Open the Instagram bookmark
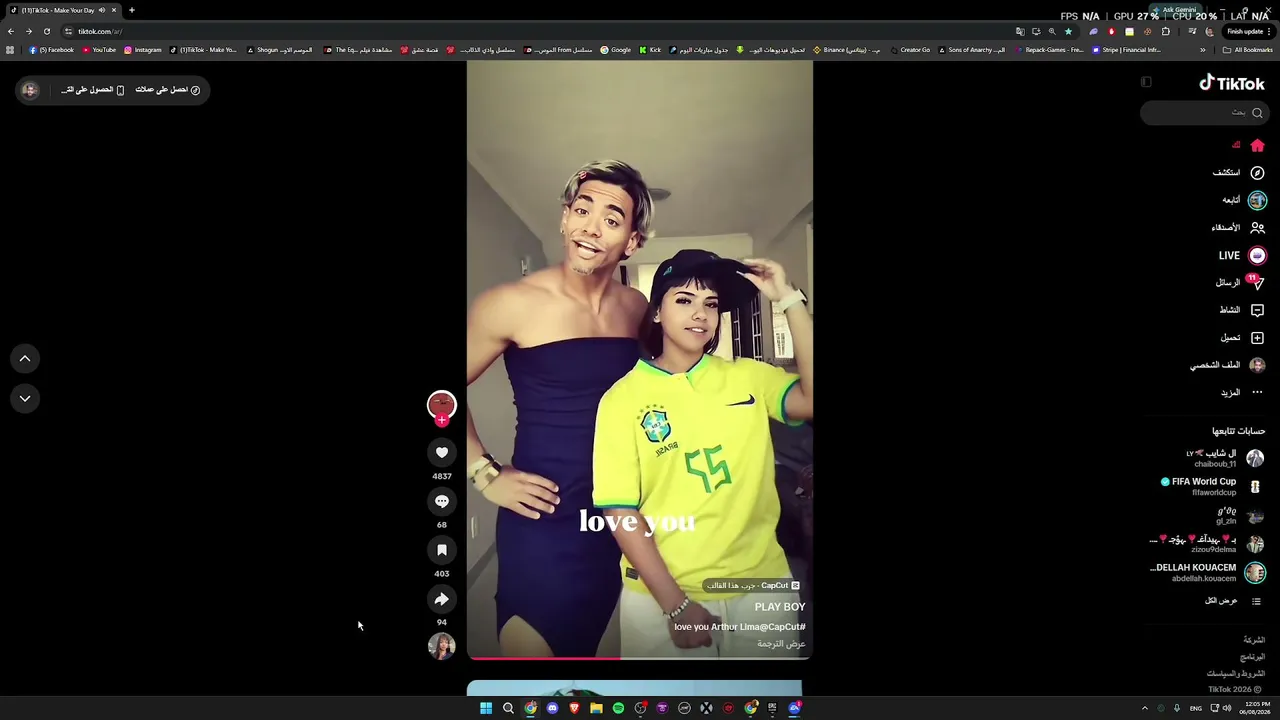The width and height of the screenshot is (1280, 720). click(143, 50)
